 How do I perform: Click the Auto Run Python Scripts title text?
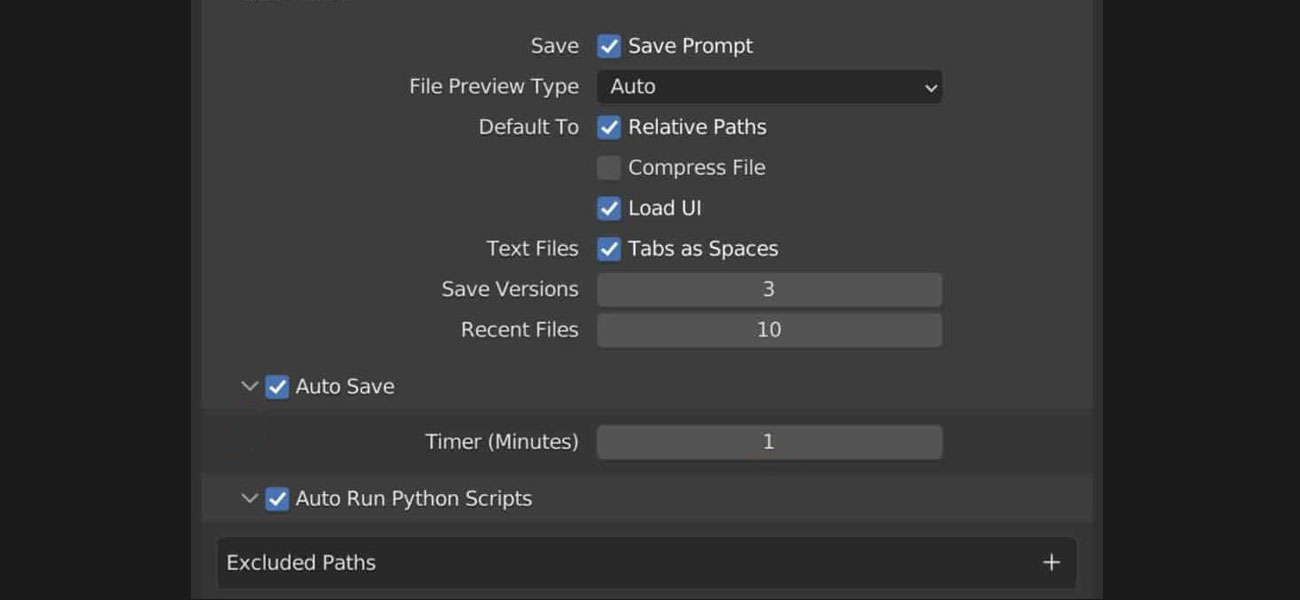tap(413, 499)
